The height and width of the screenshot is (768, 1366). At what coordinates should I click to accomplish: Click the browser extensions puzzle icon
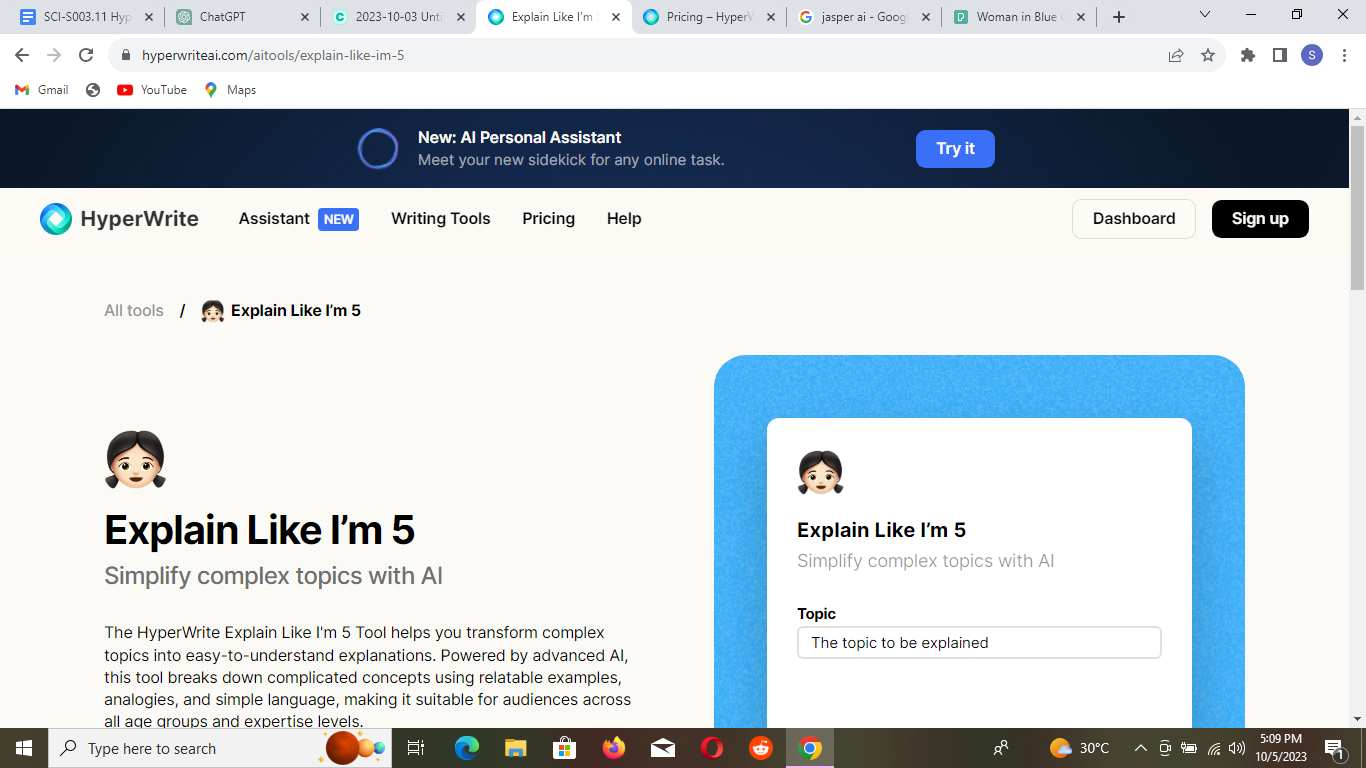click(x=1247, y=55)
